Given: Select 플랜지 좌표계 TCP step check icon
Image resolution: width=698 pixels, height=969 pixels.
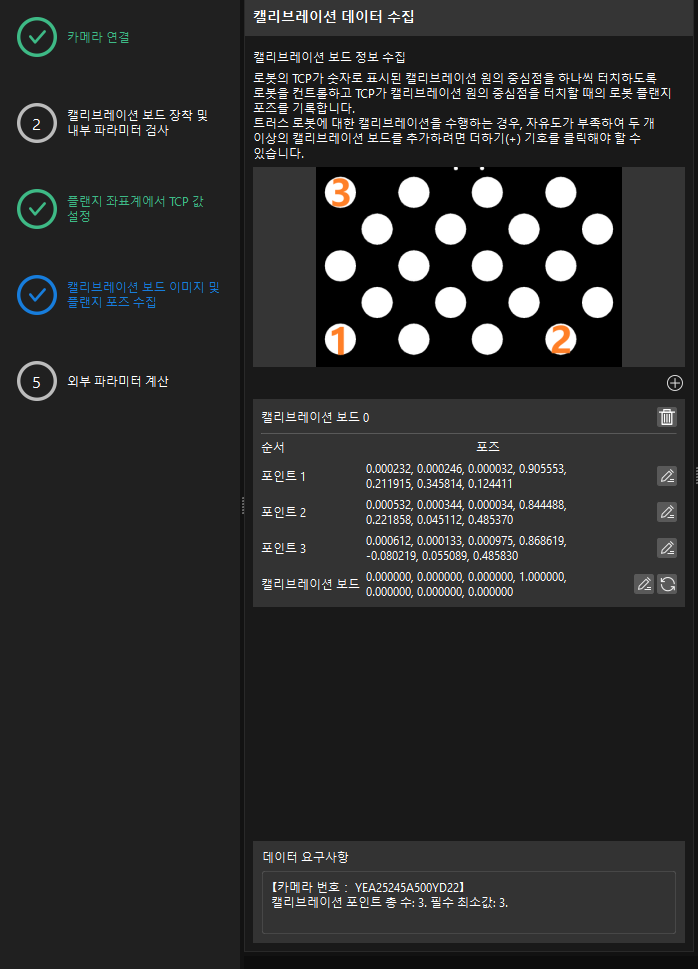Looking at the screenshot, I should [x=37, y=209].
